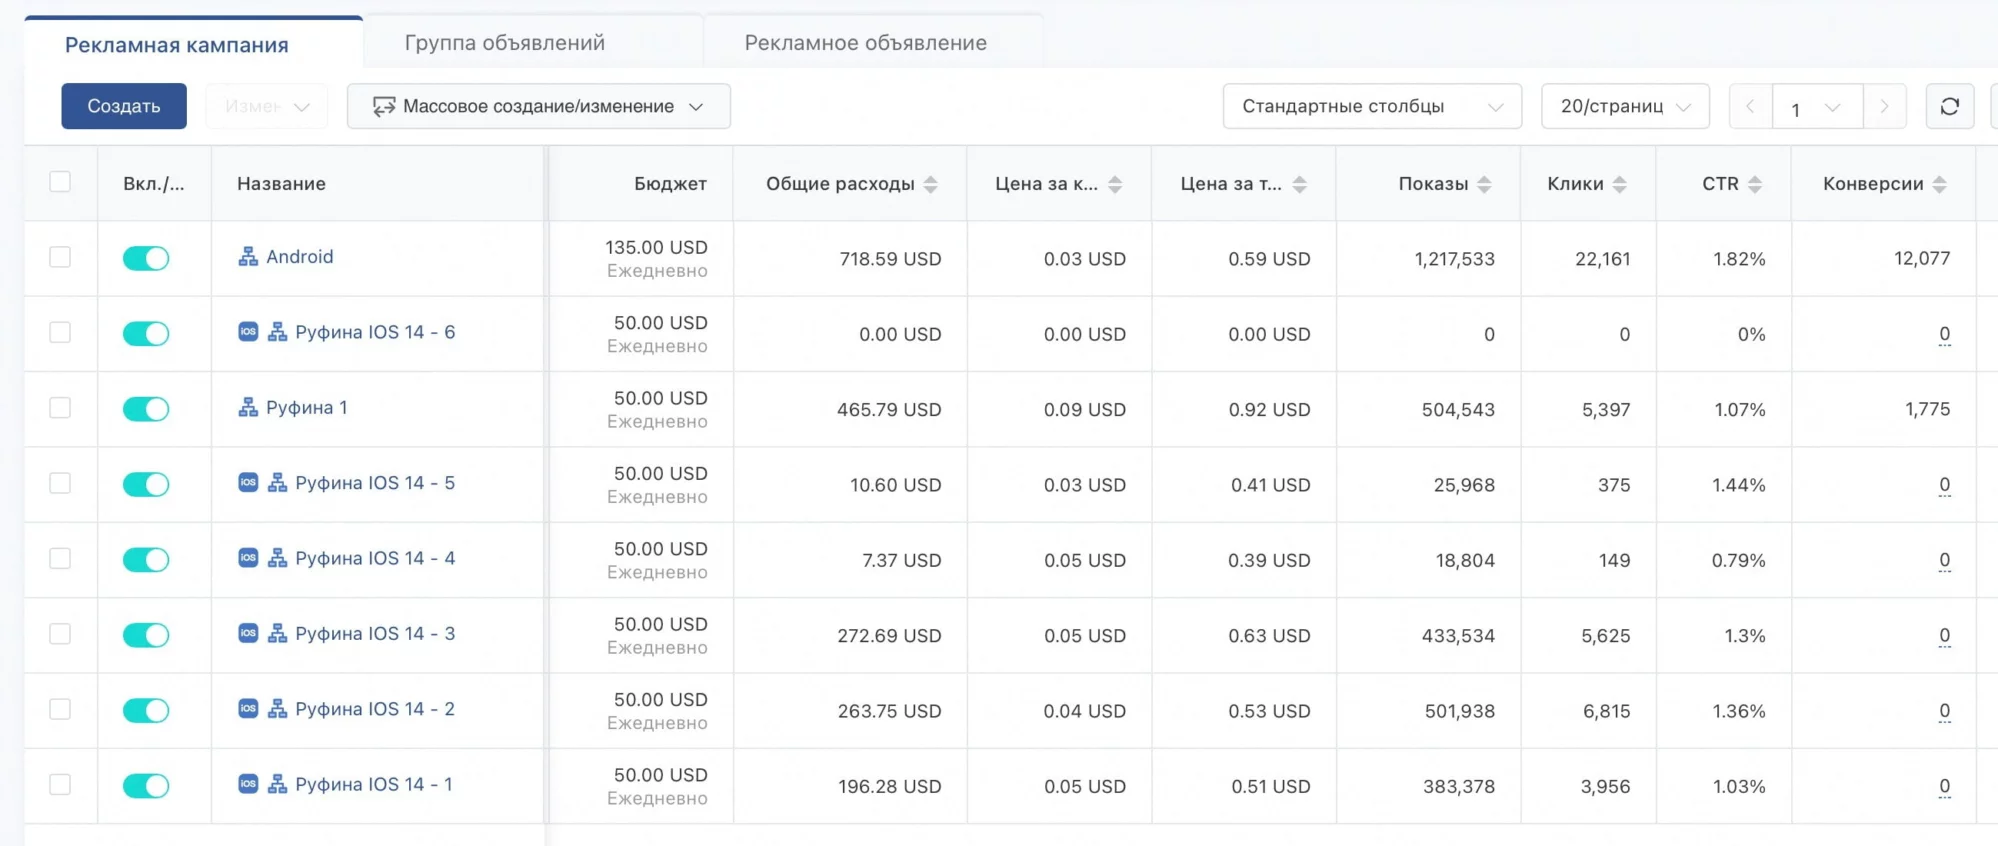Viewport: 1998px width, 846px height.
Task: Open the Руфина IOS 14 - 6 campaign
Action: (x=375, y=332)
